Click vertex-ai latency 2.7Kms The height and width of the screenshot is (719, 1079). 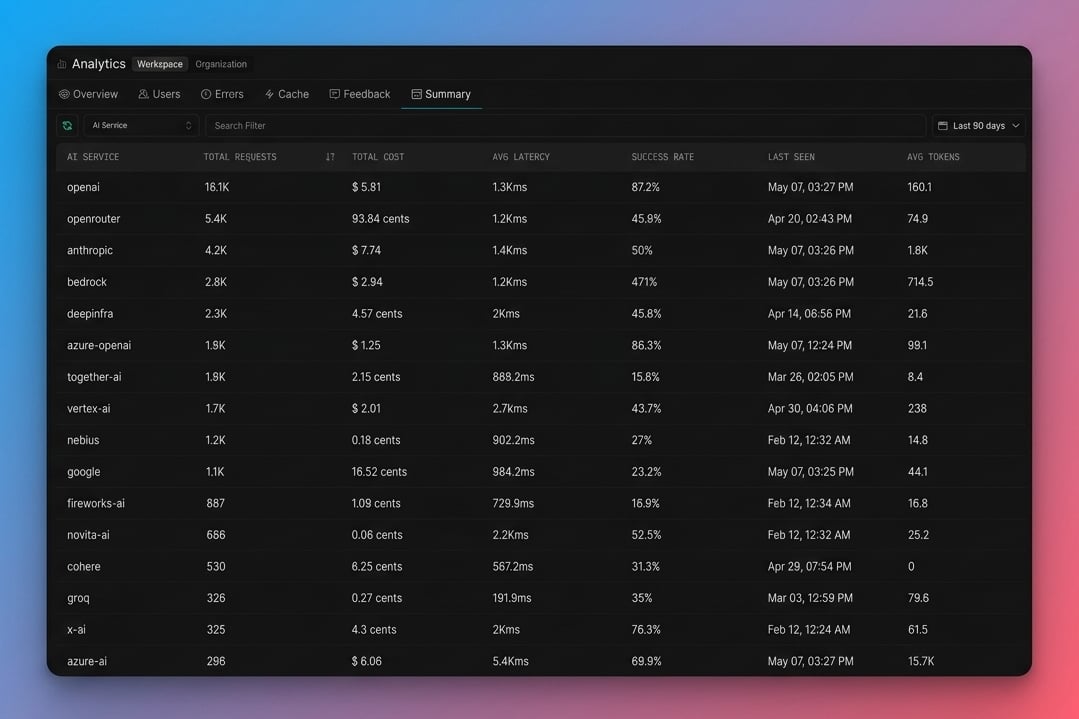[x=510, y=409]
